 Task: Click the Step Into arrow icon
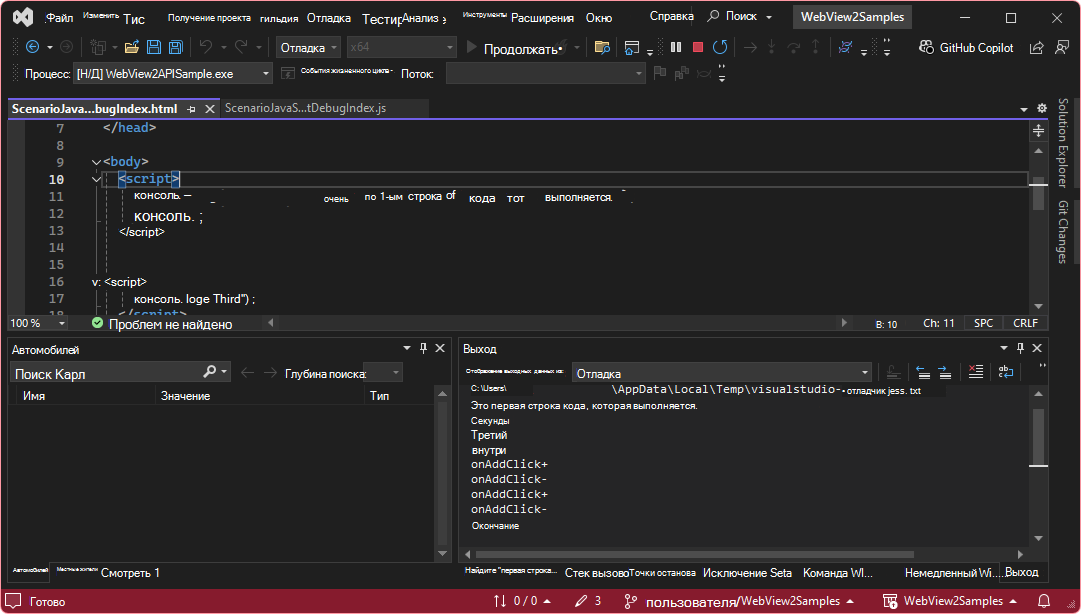click(x=771, y=47)
